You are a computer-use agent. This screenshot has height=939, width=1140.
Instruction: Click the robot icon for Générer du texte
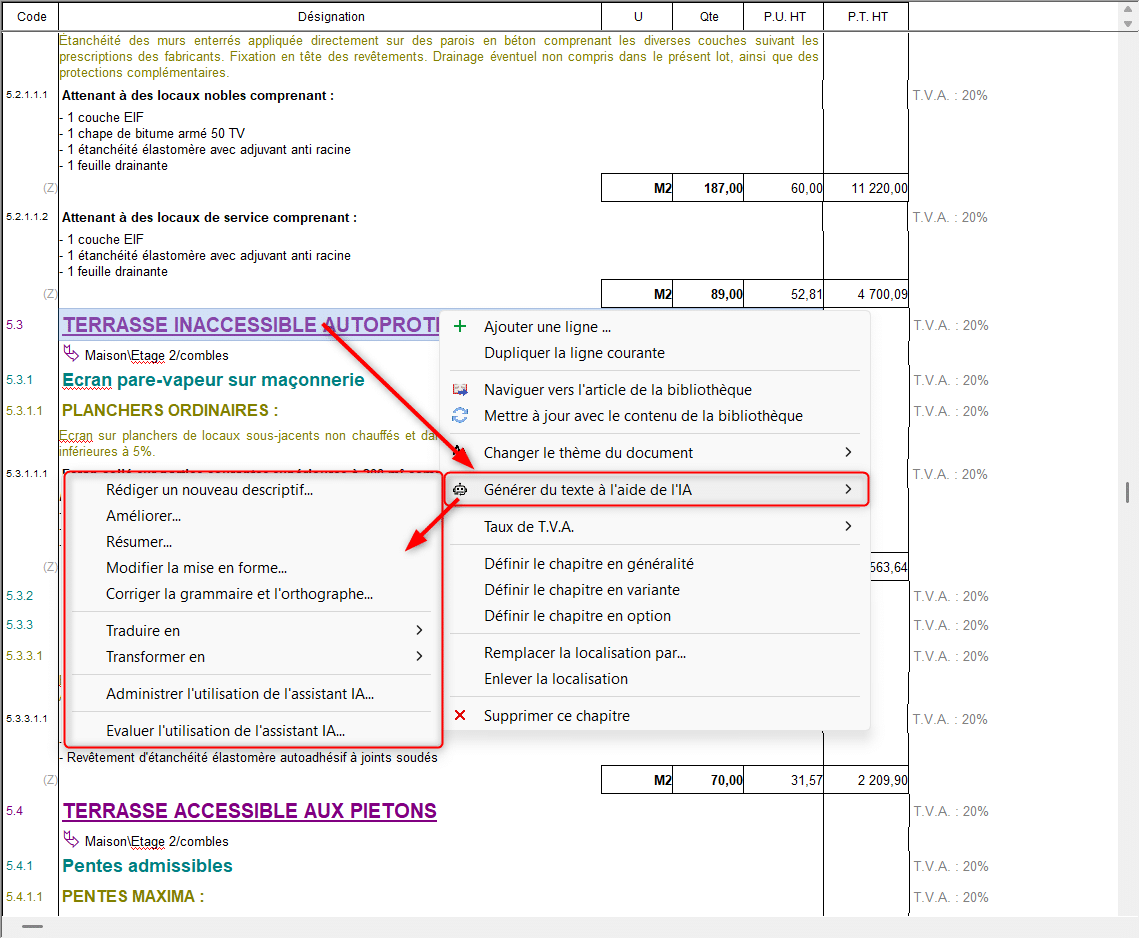[x=460, y=490]
